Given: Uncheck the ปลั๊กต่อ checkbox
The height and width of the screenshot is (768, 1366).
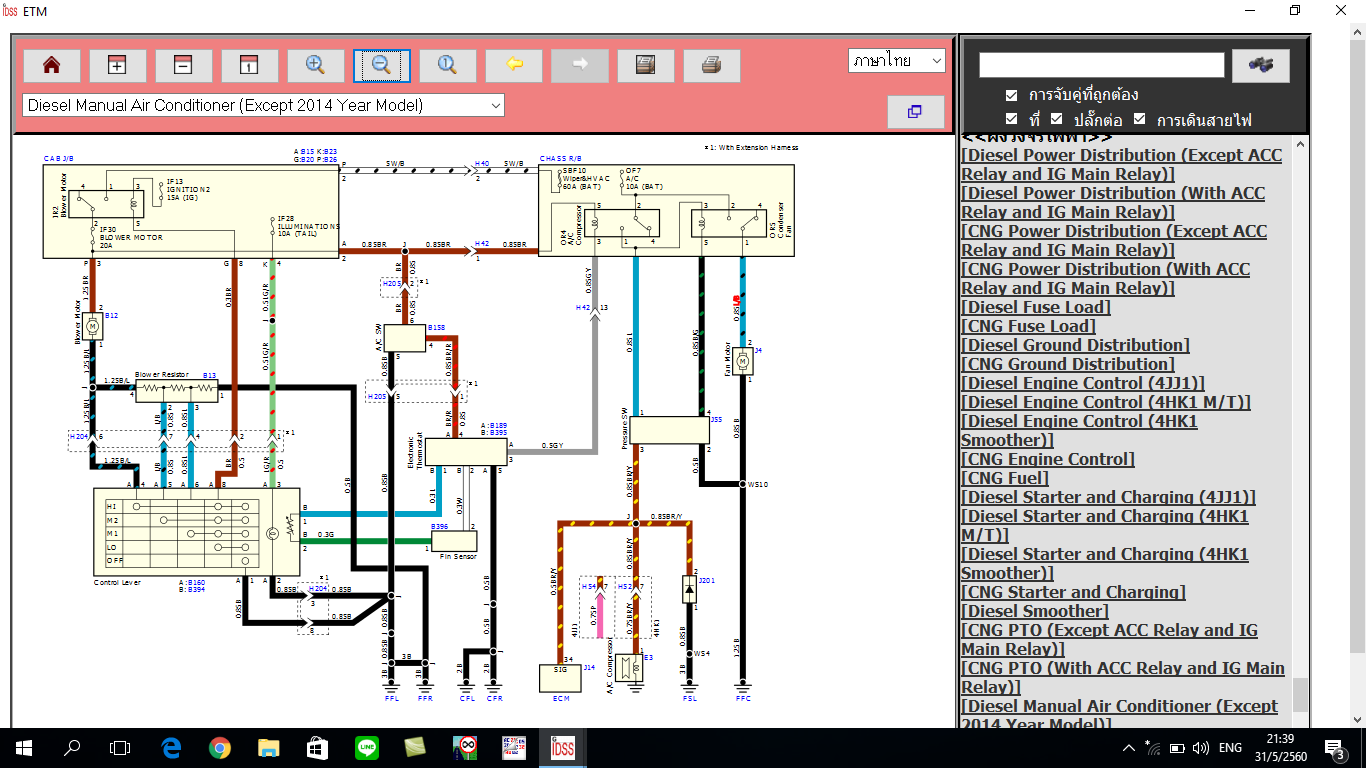Looking at the screenshot, I should [x=1055, y=120].
